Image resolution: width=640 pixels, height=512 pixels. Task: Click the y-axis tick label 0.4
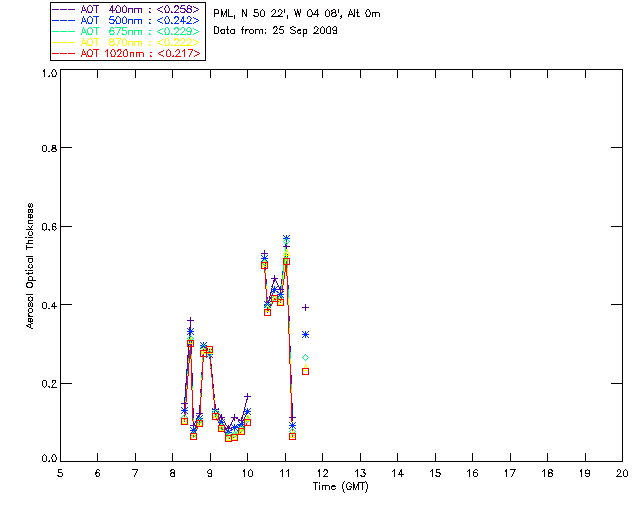[x=49, y=305]
